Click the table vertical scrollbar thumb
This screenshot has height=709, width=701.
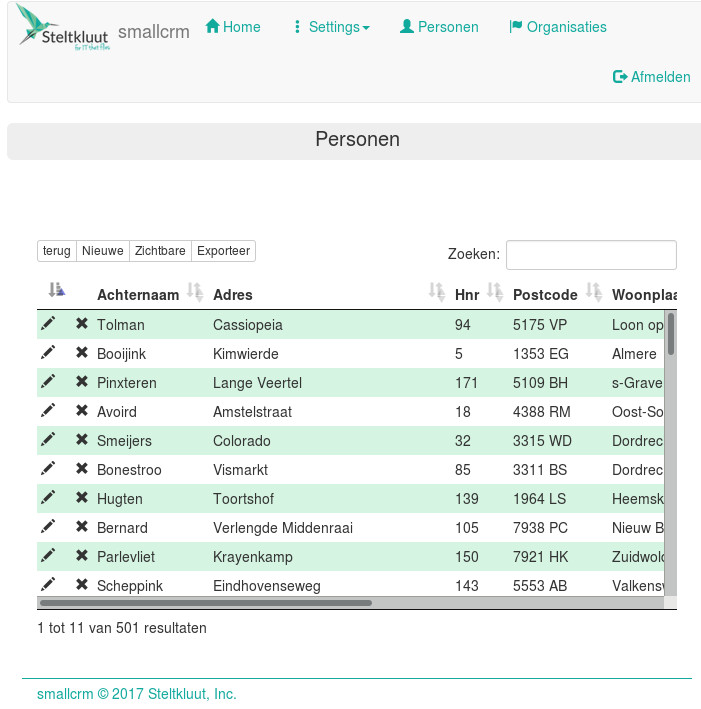point(671,334)
